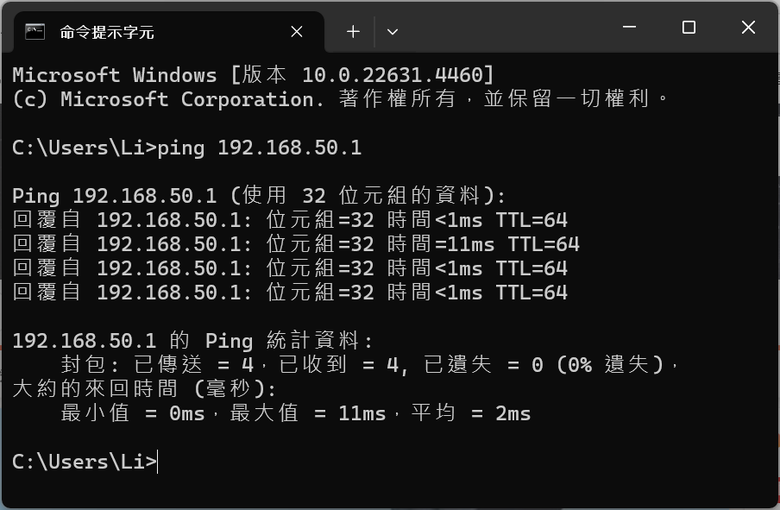Viewport: 780px width, 510px height.
Task: Select the 命令提示字元 tab title
Action: tap(107, 32)
